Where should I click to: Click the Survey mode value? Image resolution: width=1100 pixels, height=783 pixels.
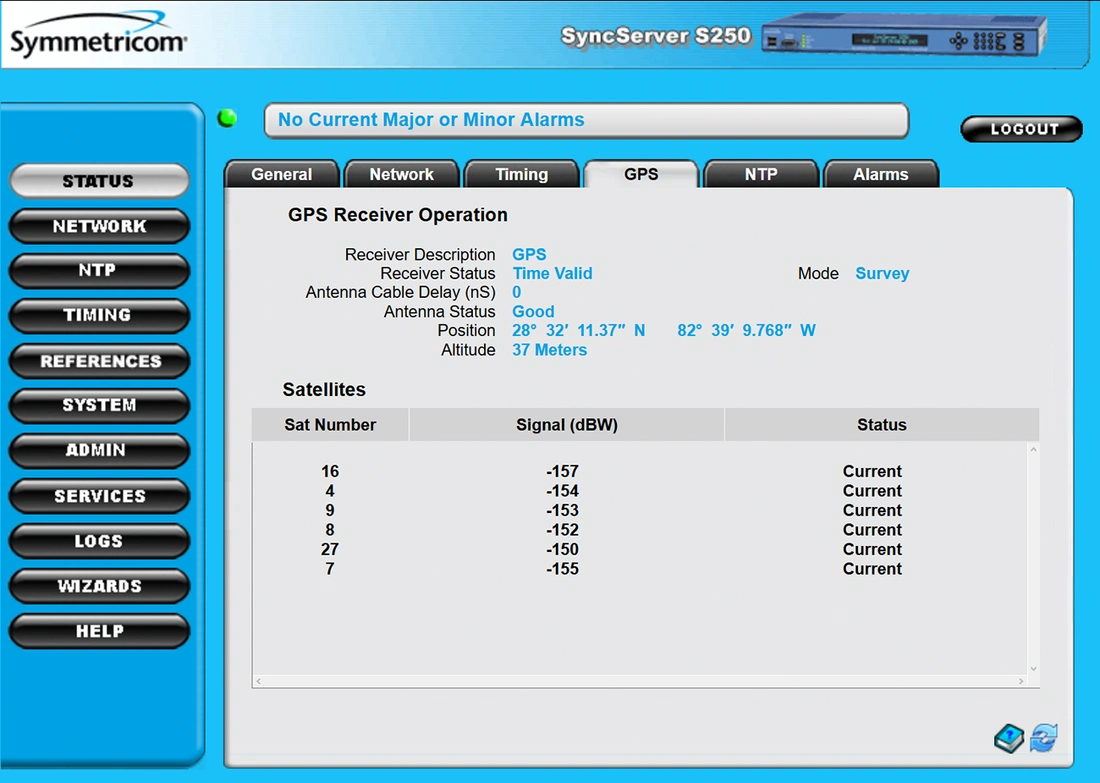click(882, 274)
